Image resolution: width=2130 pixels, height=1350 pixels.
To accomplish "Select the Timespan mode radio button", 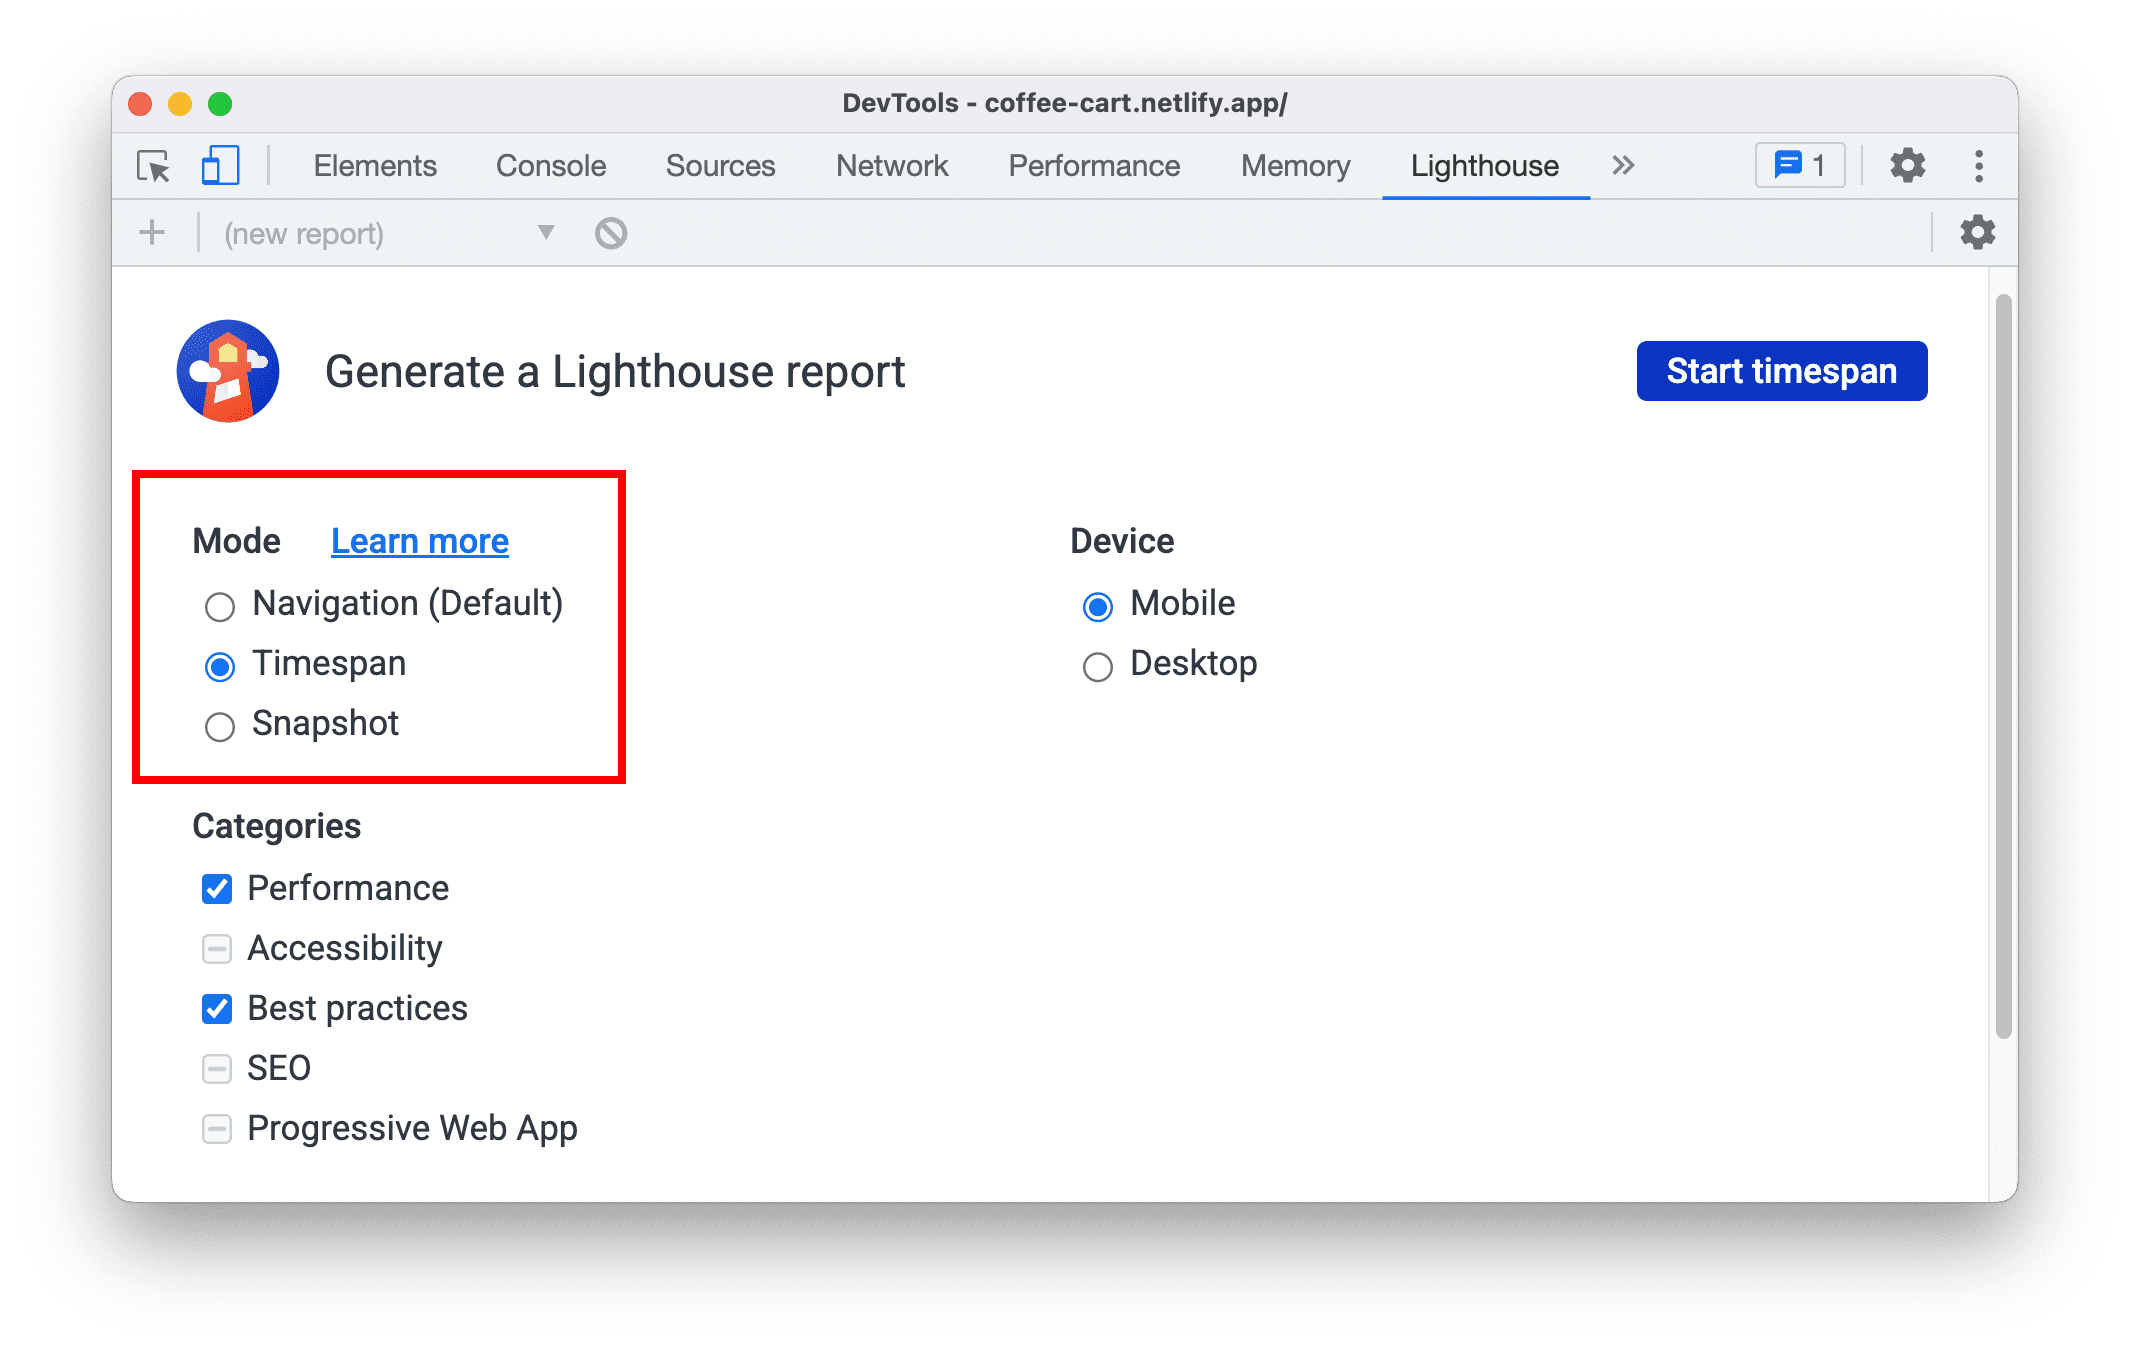I will (x=220, y=664).
